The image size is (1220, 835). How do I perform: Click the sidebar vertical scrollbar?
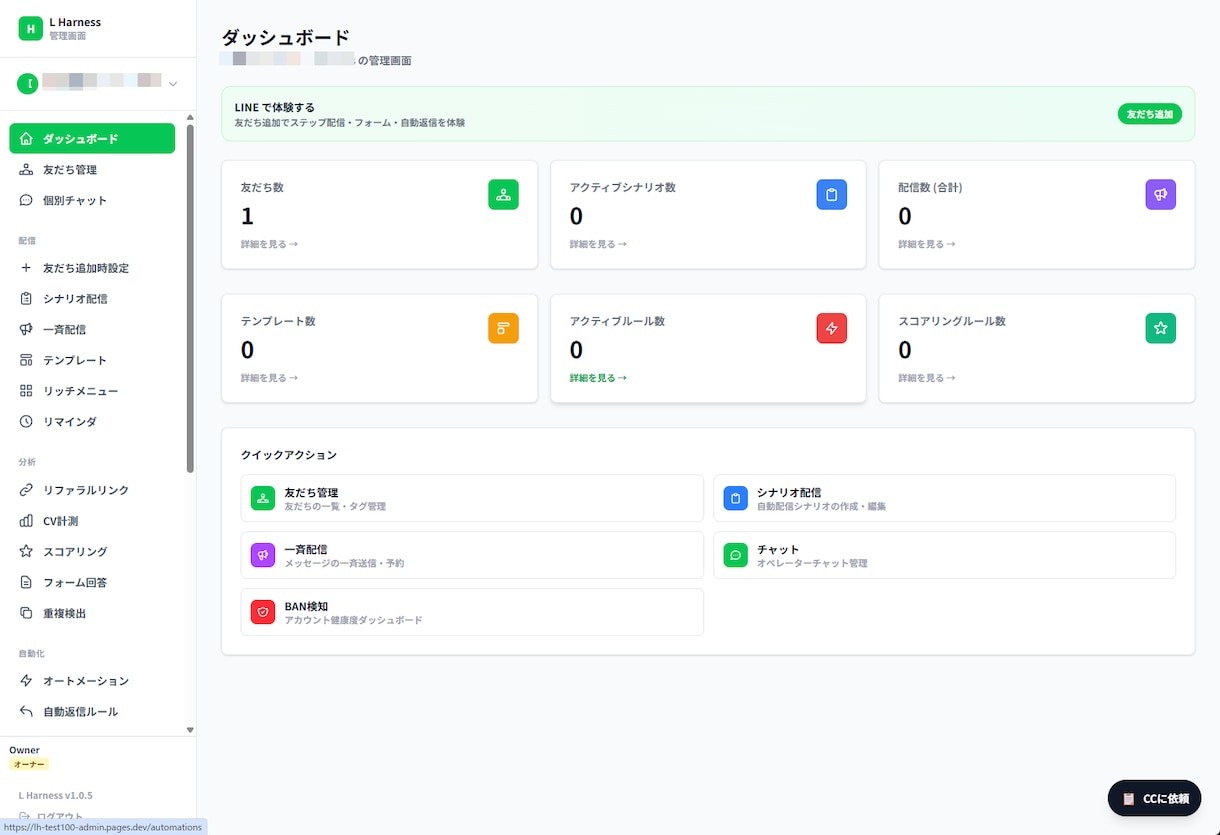pyautogui.click(x=190, y=298)
